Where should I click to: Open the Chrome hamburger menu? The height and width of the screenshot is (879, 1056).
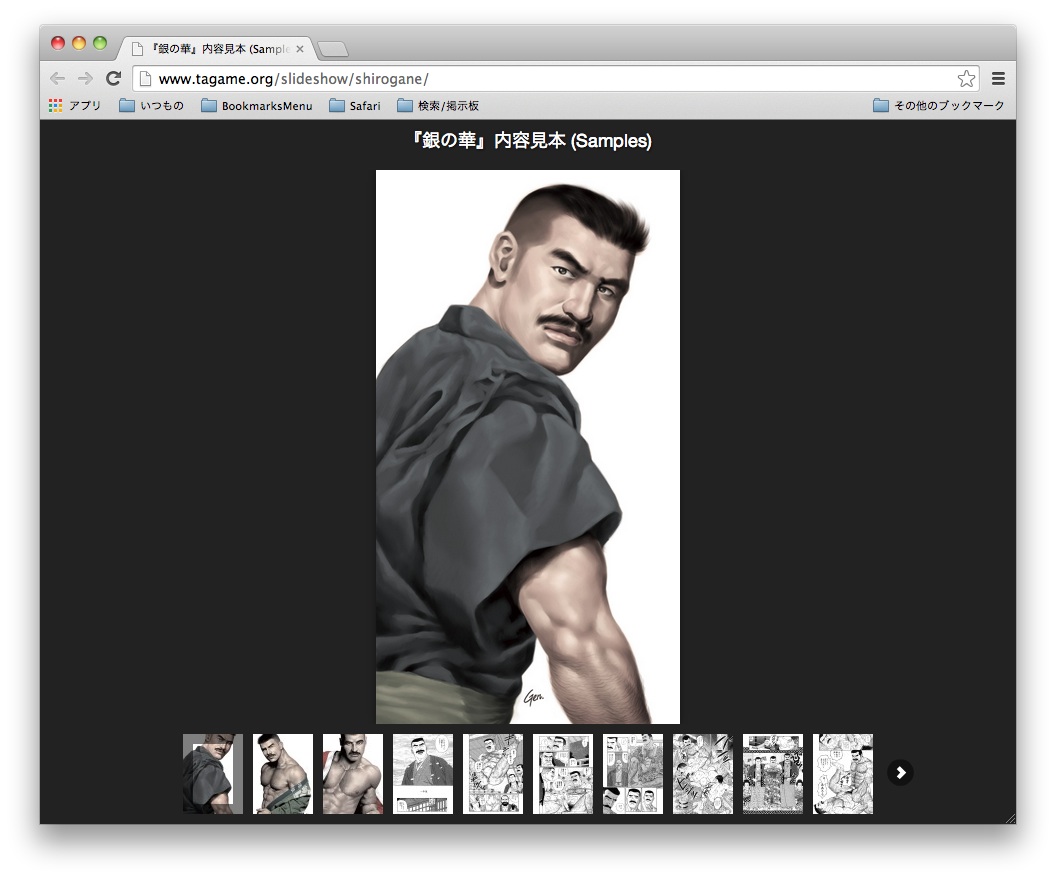(x=998, y=79)
